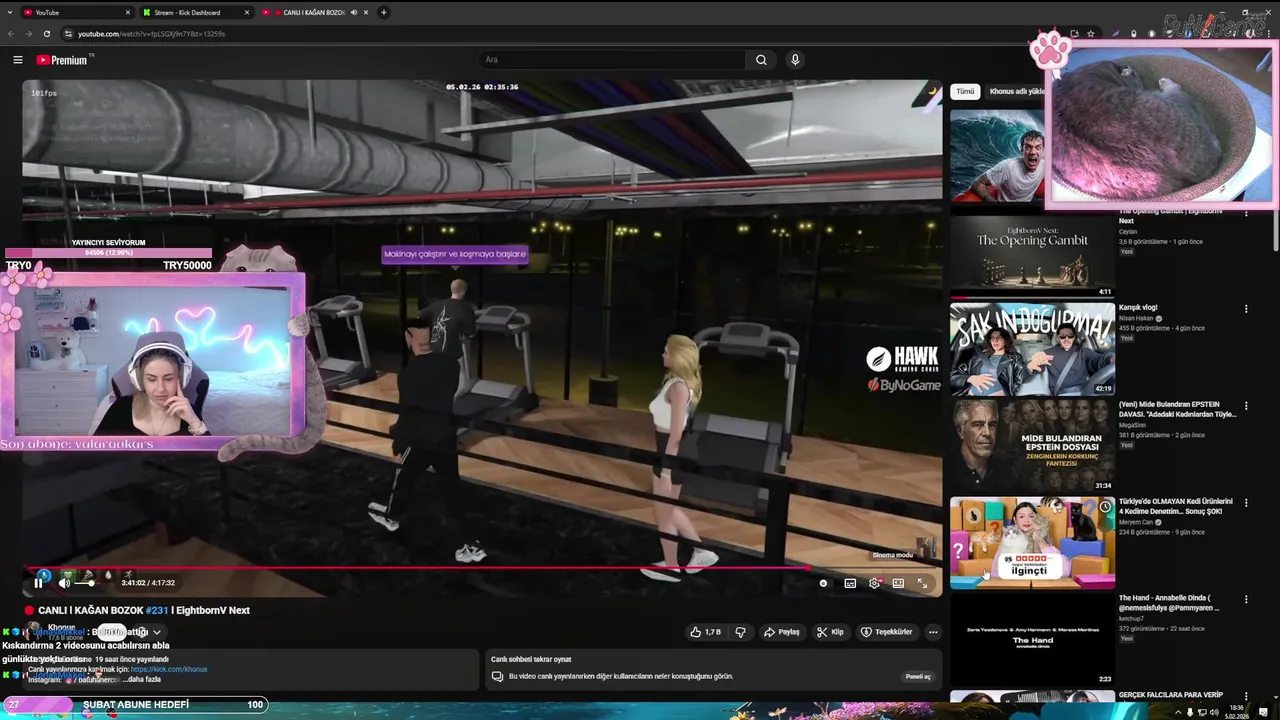Select the CANLI I KAĞAN BOZOK tab
The height and width of the screenshot is (720, 1280).
pyautogui.click(x=313, y=12)
